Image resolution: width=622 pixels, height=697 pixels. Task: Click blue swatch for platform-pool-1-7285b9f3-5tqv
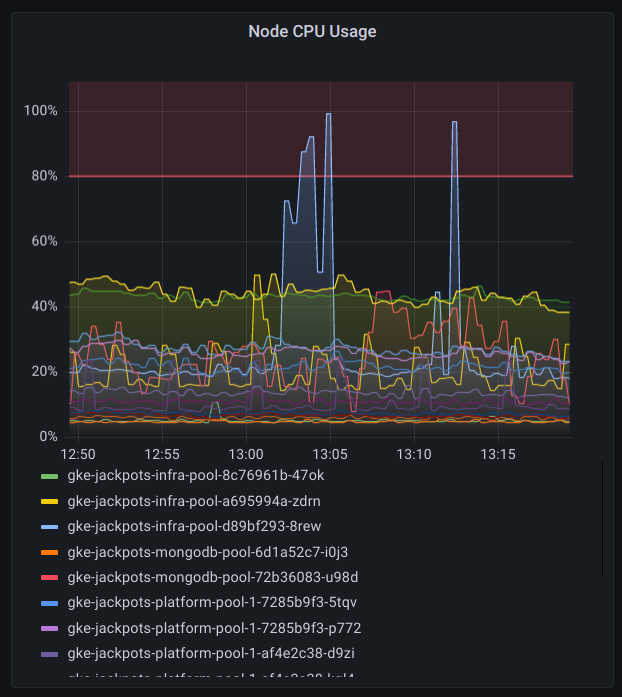coord(49,604)
